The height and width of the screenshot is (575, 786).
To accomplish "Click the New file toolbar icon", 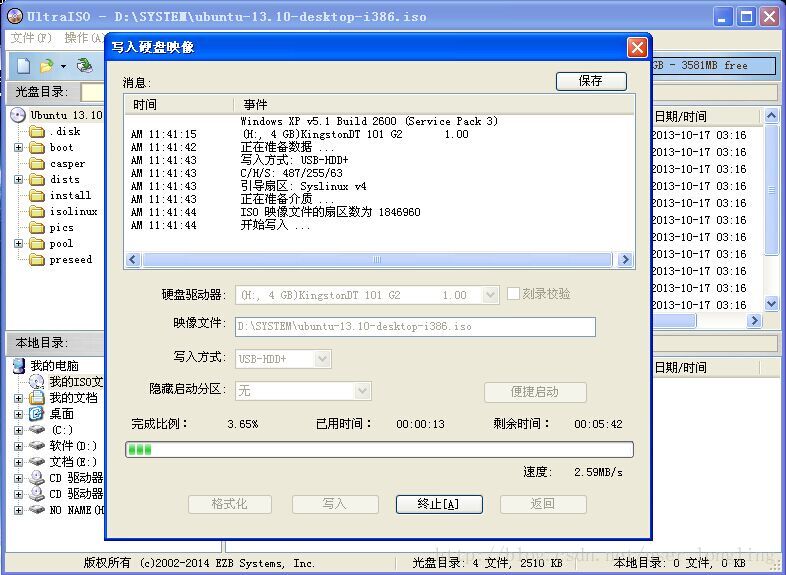I will 23,66.
